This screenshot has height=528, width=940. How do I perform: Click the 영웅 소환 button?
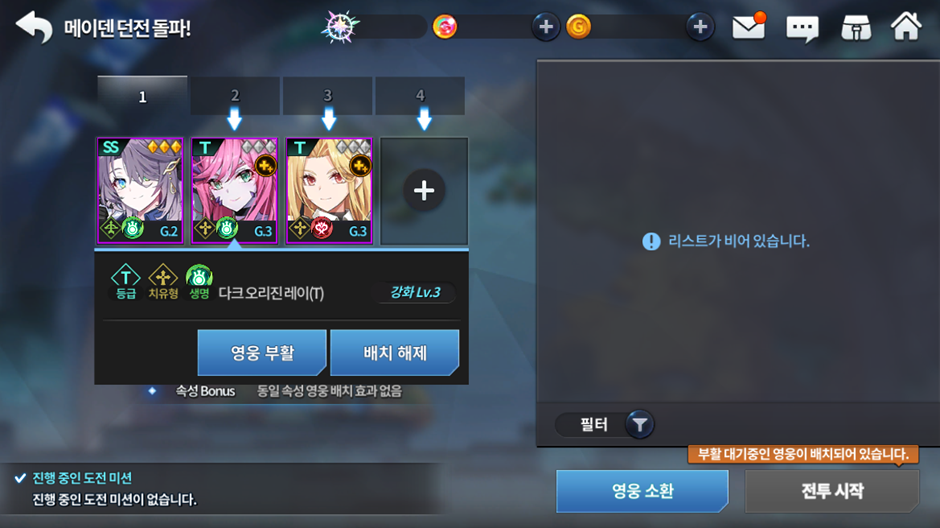642,491
